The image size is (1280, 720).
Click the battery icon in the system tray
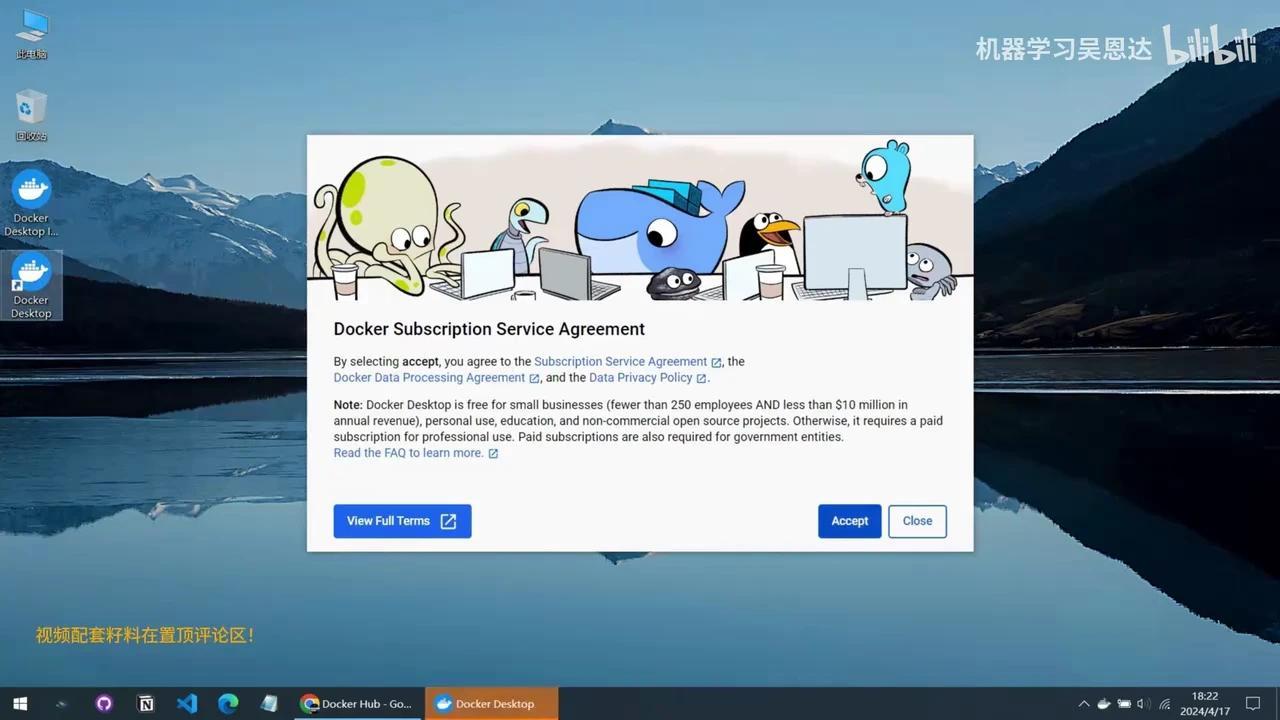(x=1124, y=704)
